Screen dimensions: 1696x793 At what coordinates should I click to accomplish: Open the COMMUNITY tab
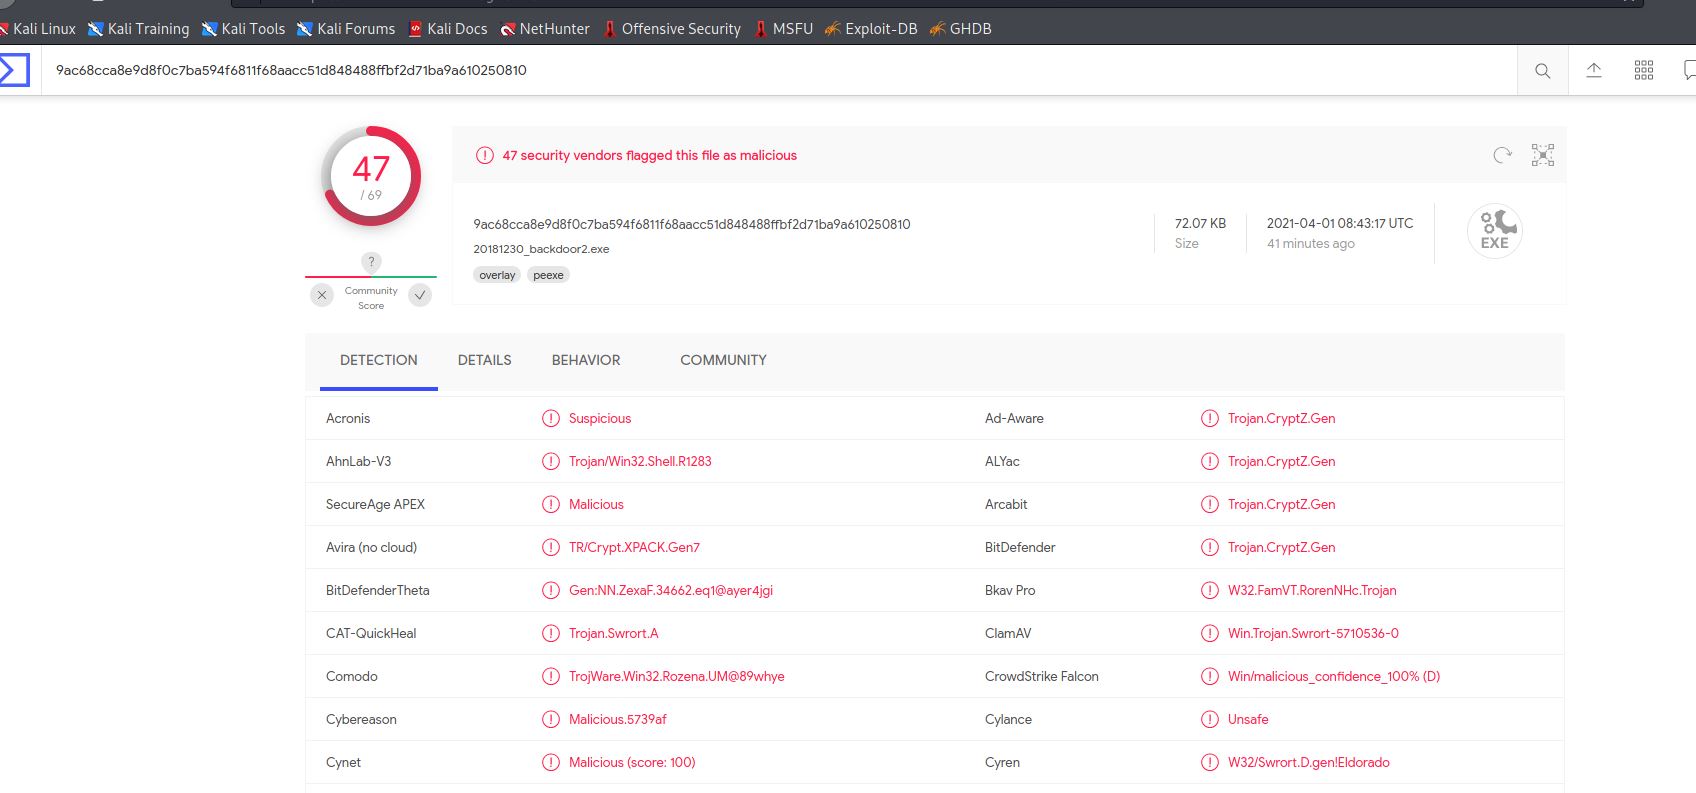[724, 360]
